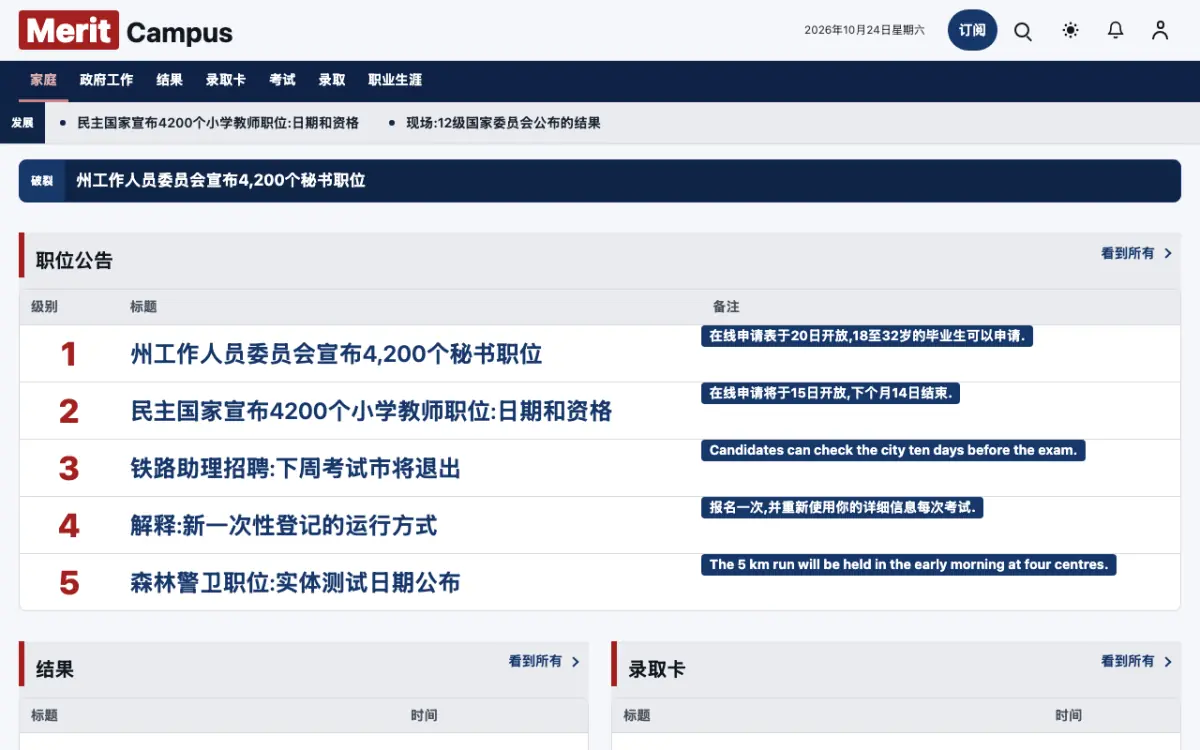Screen dimensions: 1200x750
Task: Open the 结果 nav item
Action: [x=169, y=80]
